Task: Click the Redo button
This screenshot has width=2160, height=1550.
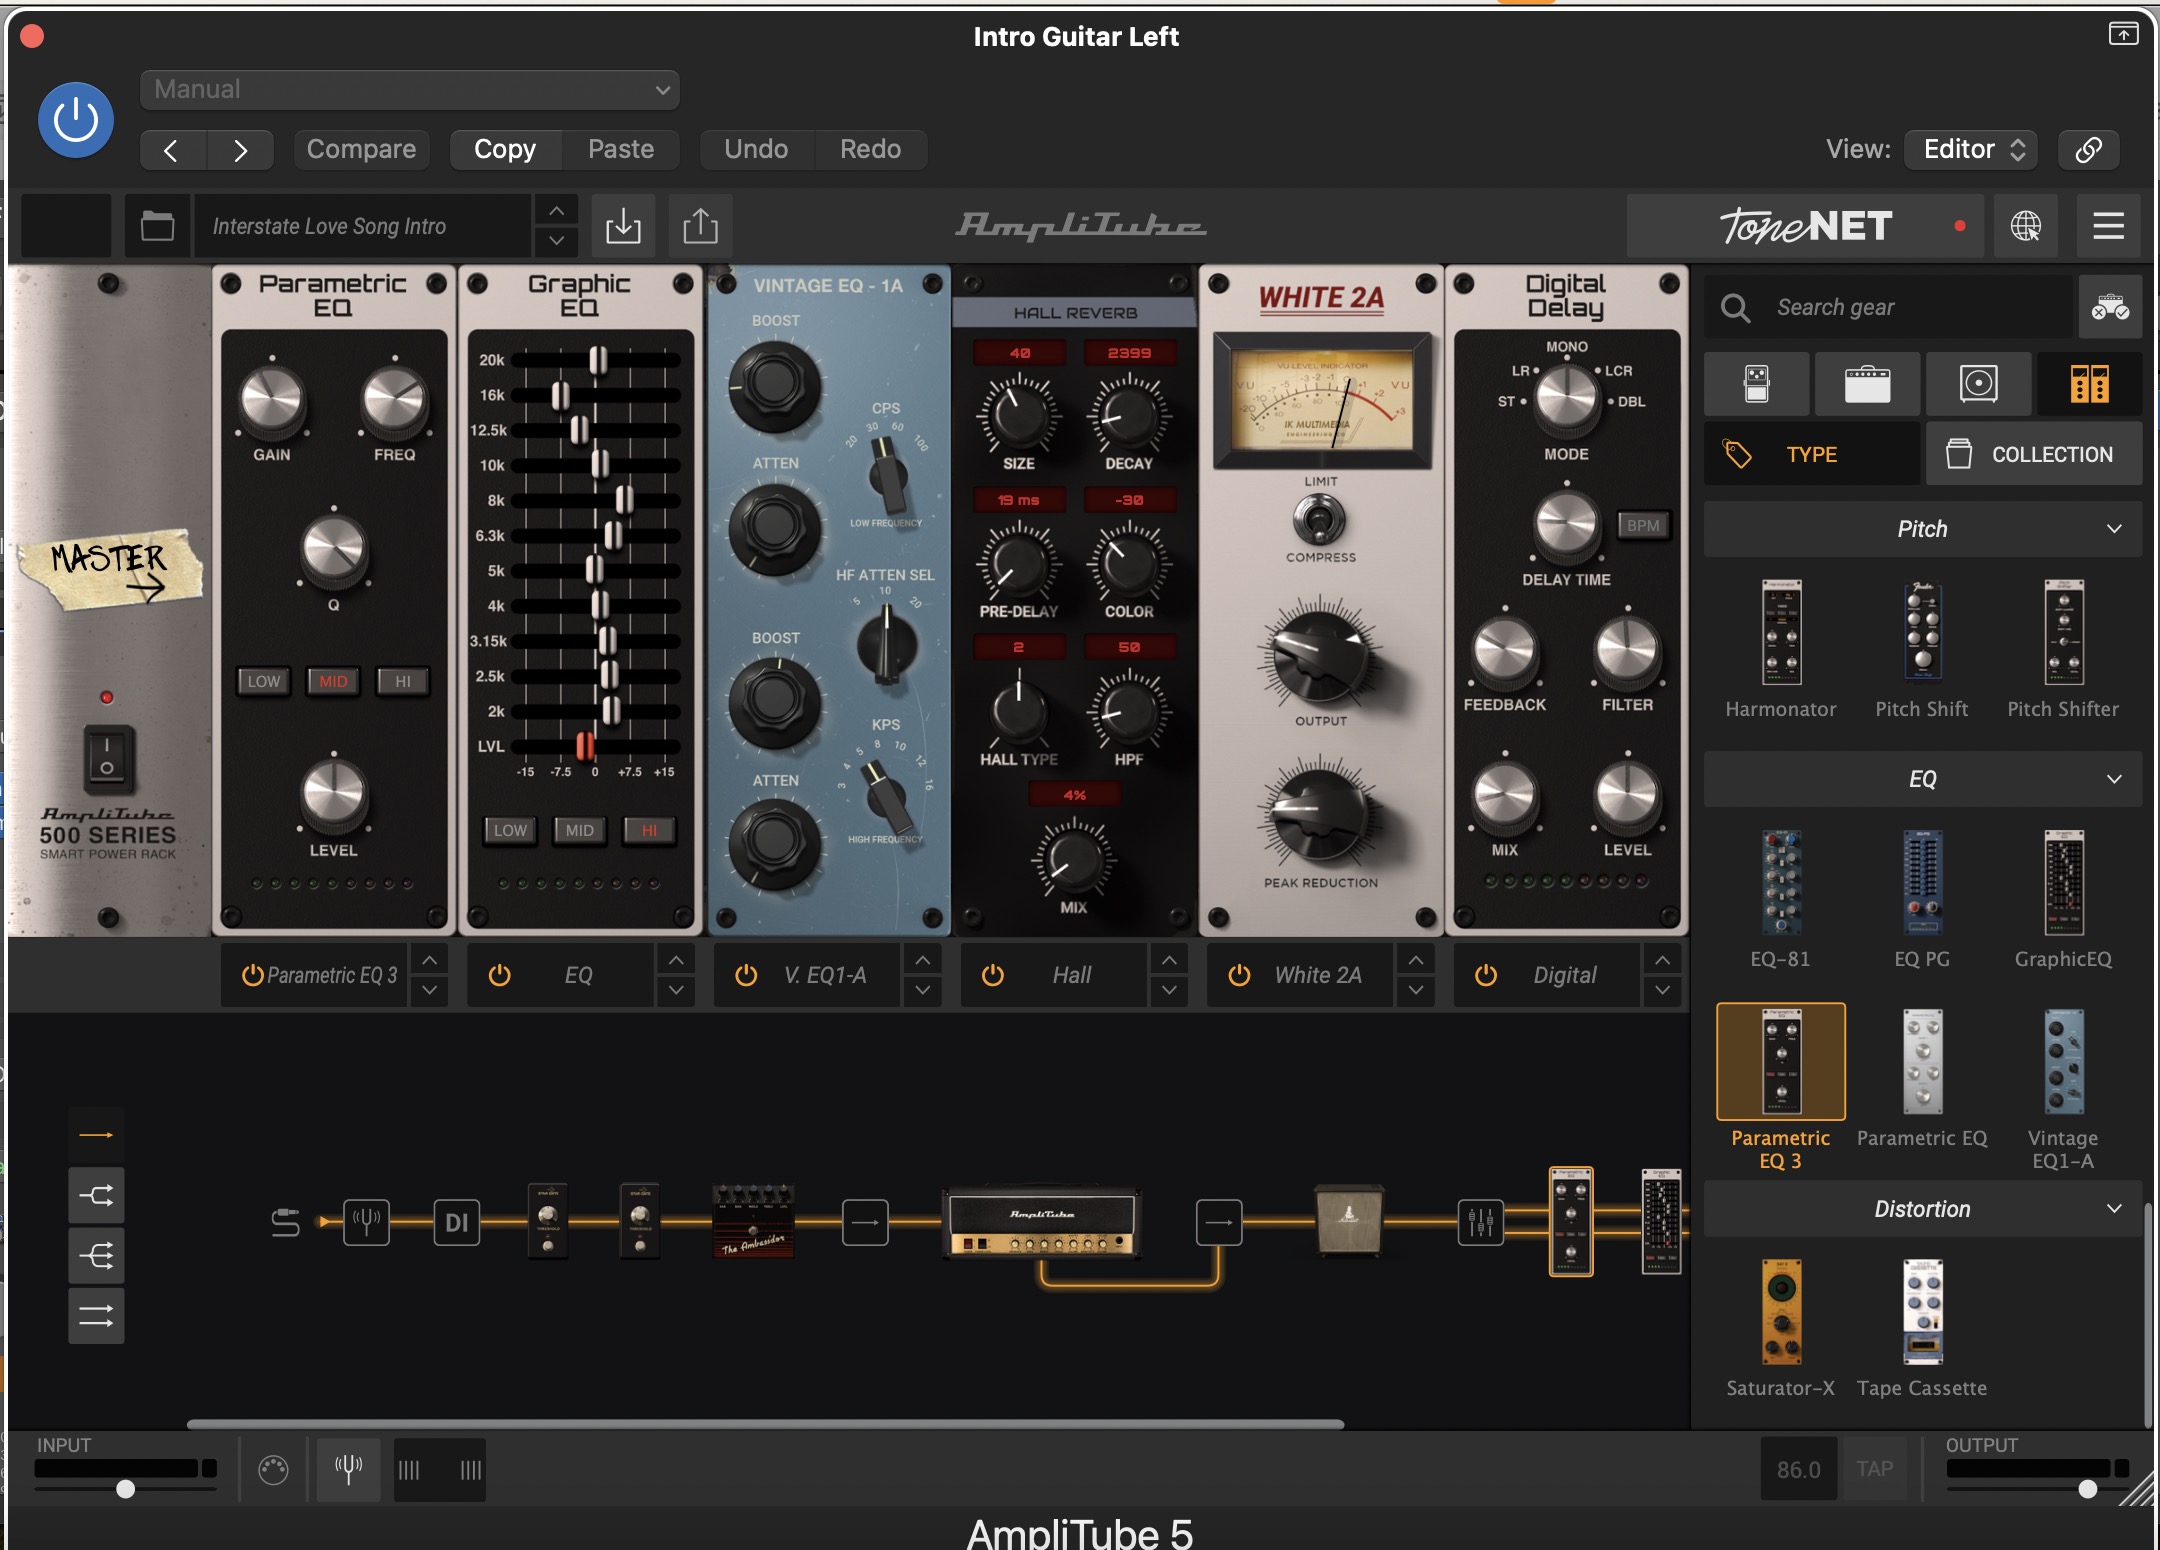Action: click(870, 150)
